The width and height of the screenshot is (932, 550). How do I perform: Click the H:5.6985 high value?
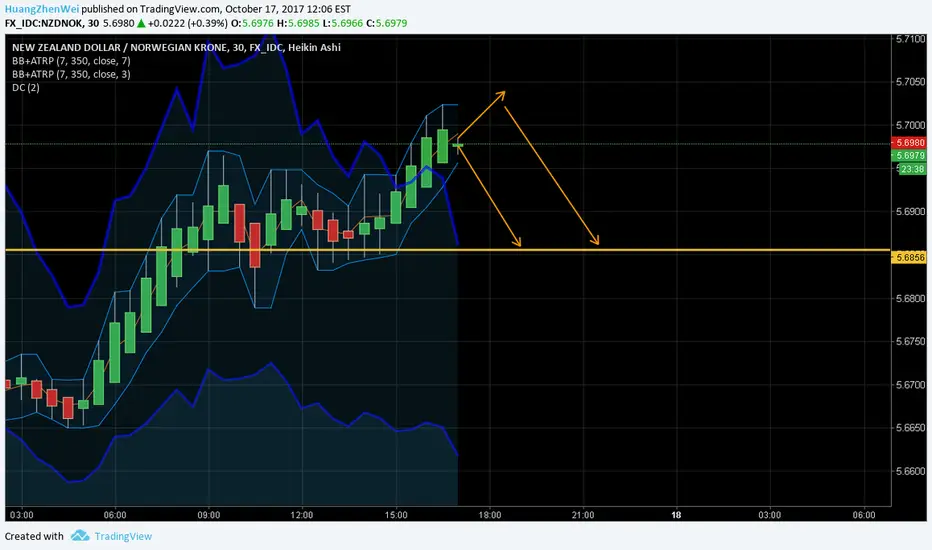click(x=298, y=23)
